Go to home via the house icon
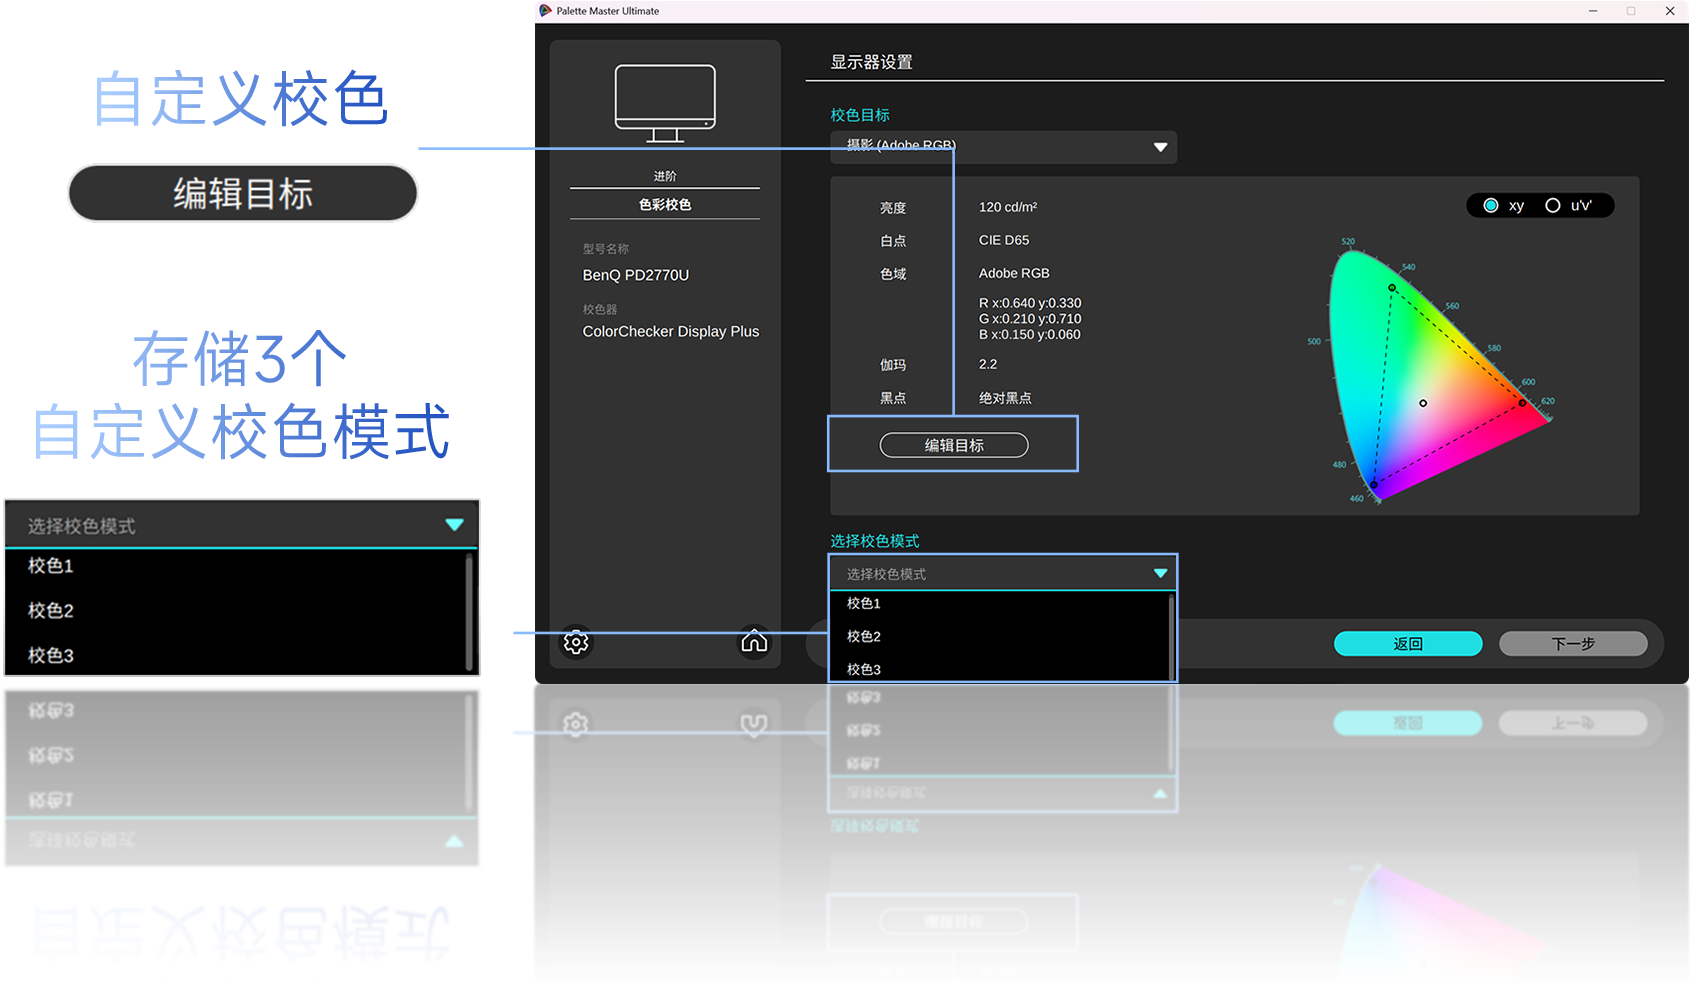1692x984 pixels. click(754, 642)
